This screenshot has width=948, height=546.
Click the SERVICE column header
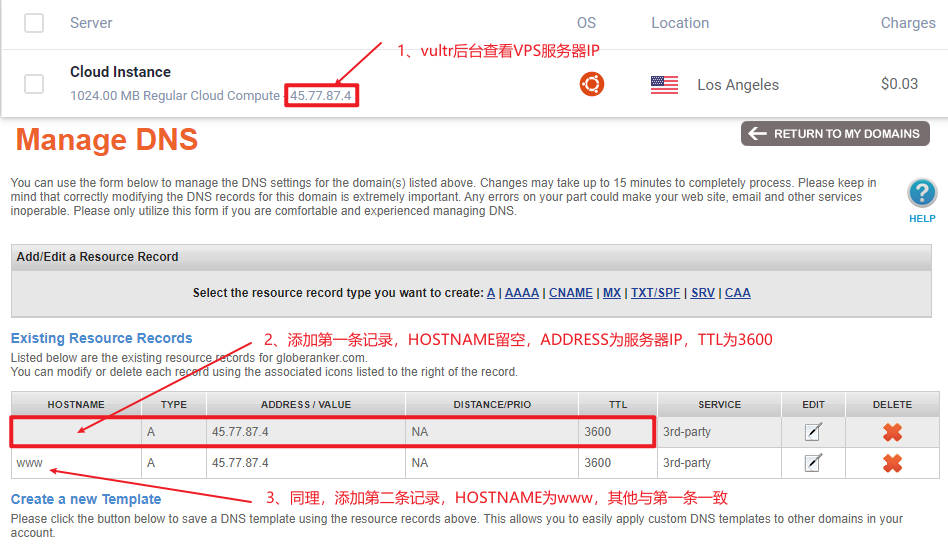click(x=719, y=405)
